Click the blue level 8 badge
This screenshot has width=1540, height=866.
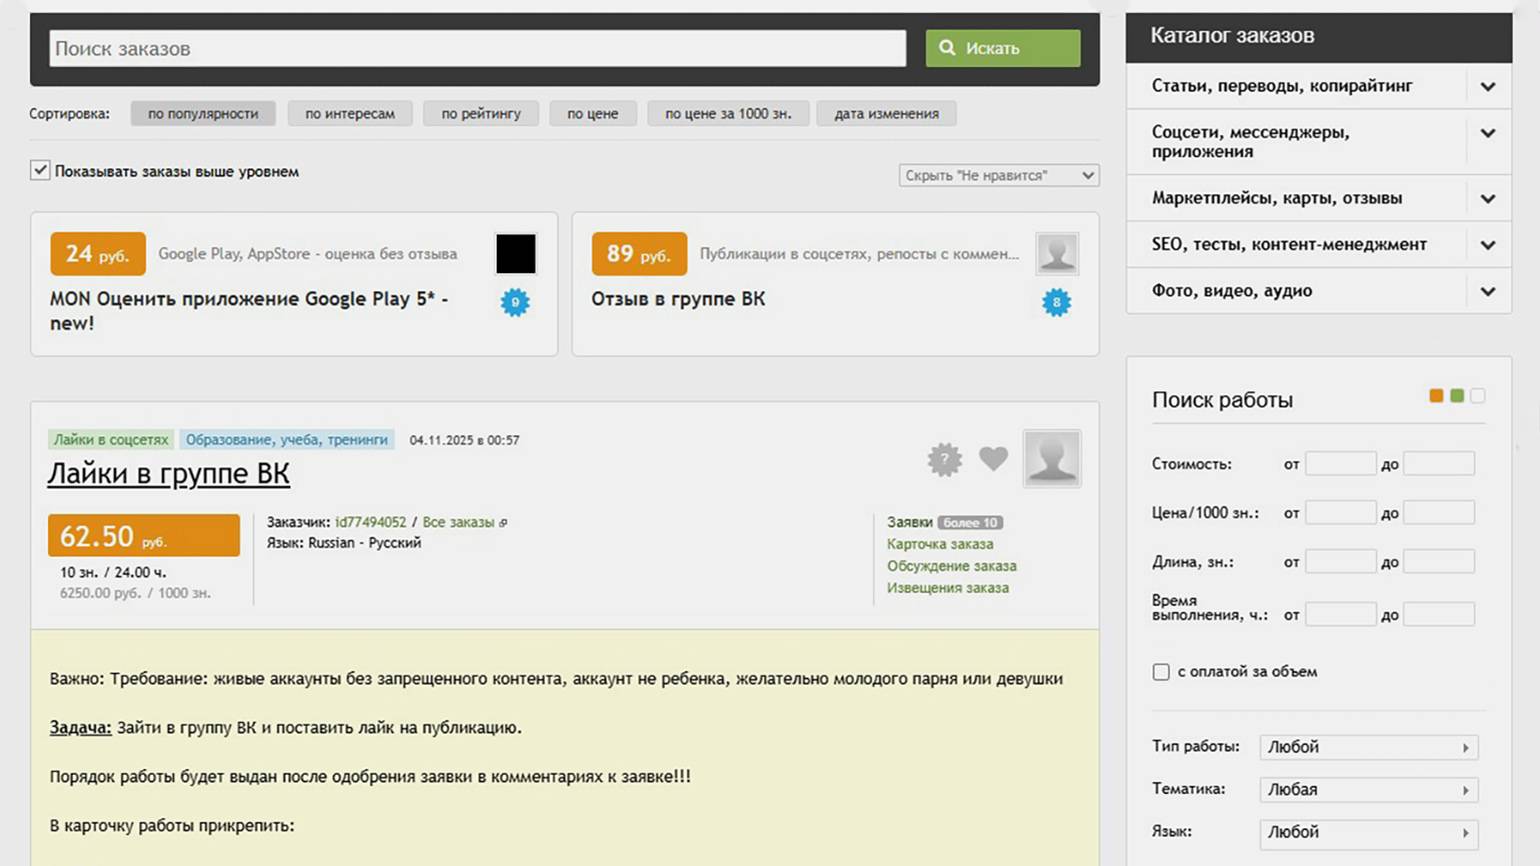click(1056, 302)
